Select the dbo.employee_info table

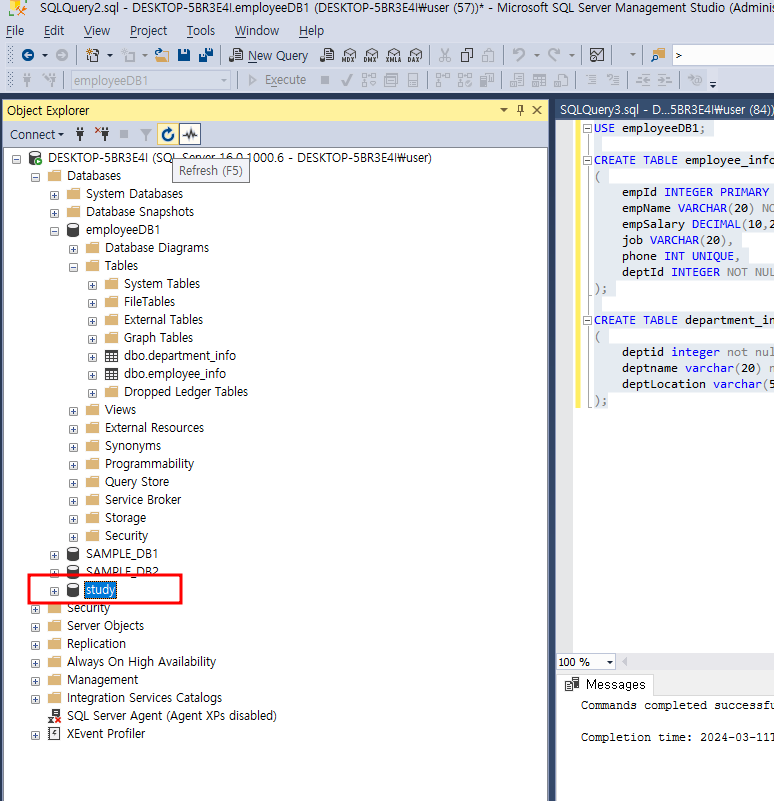tap(175, 374)
